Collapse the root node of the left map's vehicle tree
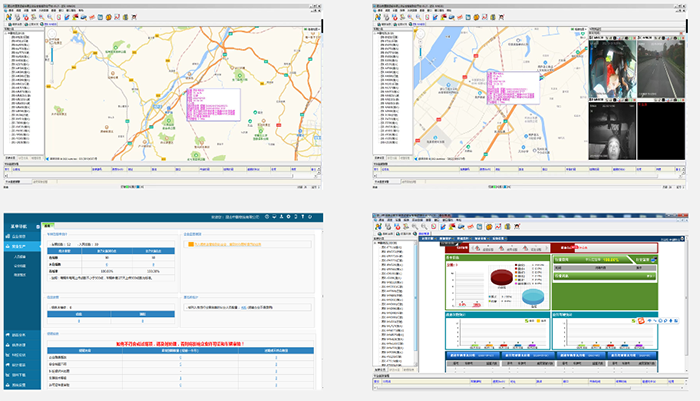This screenshot has width=700, height=401. (x=7, y=31)
